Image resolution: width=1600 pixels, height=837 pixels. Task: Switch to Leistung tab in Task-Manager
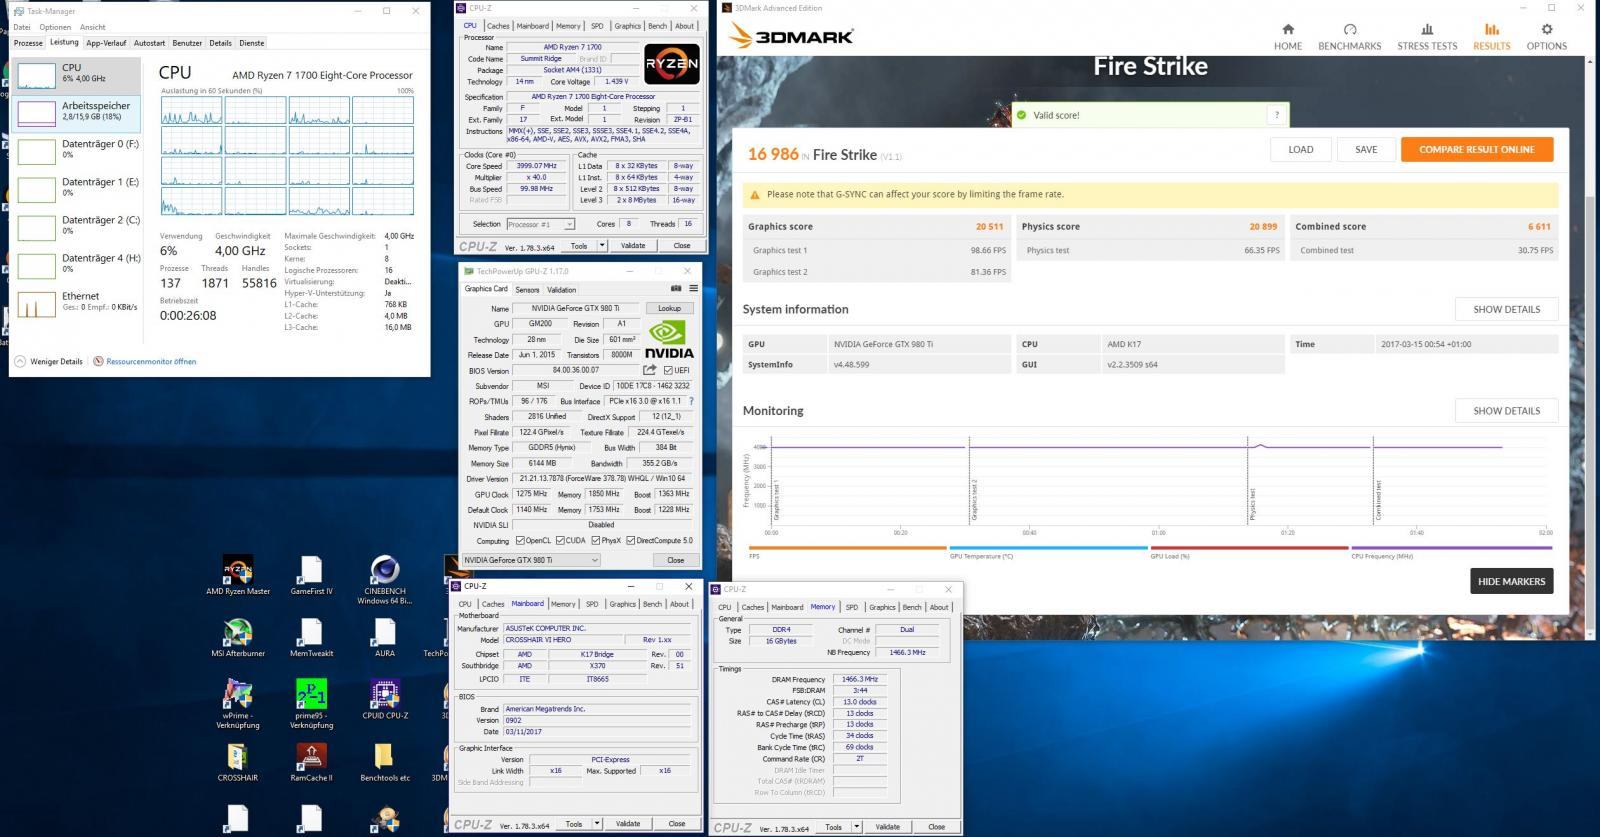[64, 42]
